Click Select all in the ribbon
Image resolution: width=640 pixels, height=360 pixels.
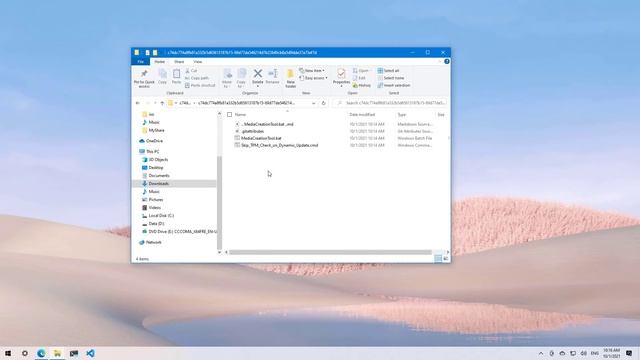[x=388, y=71]
